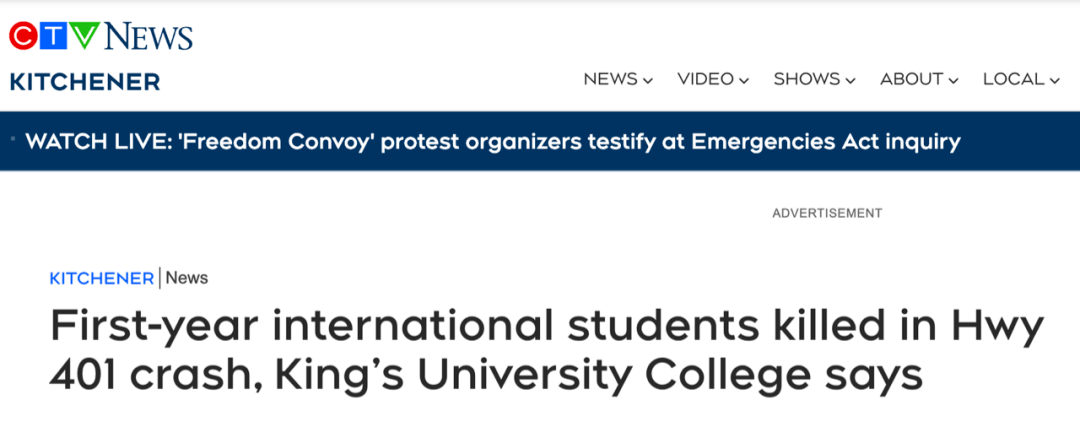Viewport: 1080px width, 422px height.
Task: Click the ADVERTISEMENT label above the article
Action: click(827, 213)
